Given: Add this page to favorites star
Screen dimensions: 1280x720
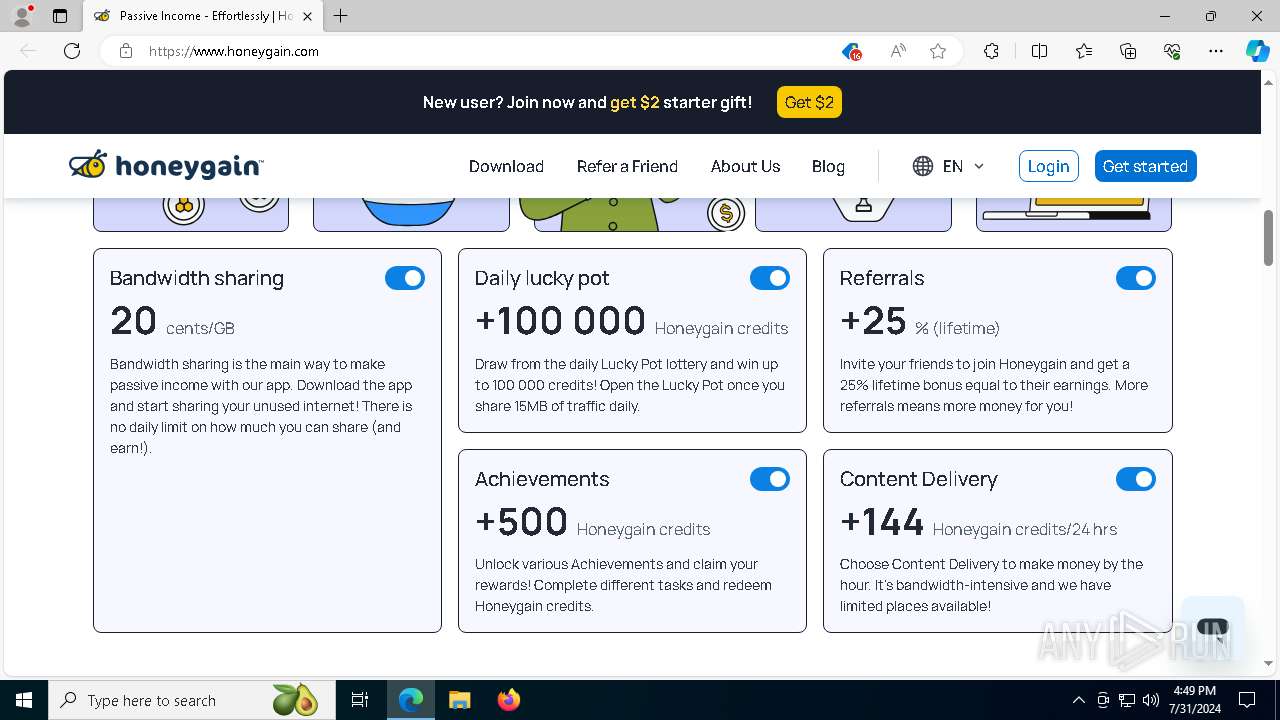Looking at the screenshot, I should [938, 51].
